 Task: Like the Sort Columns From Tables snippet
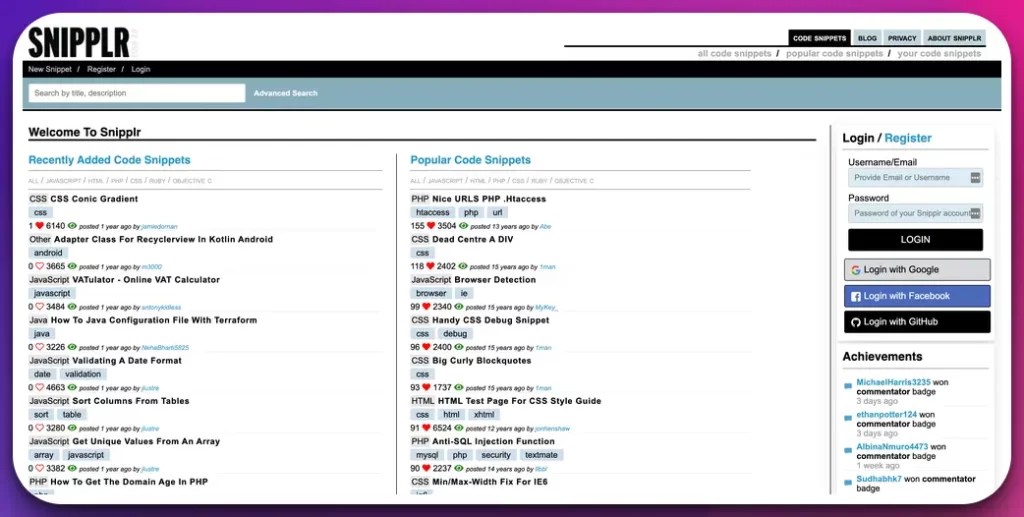tap(39, 428)
